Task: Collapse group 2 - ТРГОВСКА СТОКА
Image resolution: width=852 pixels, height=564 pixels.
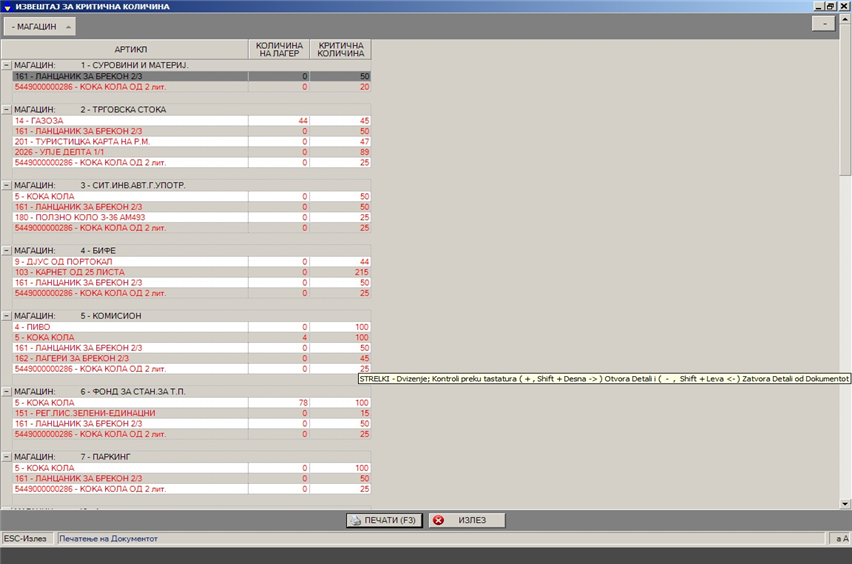Action: (6, 110)
